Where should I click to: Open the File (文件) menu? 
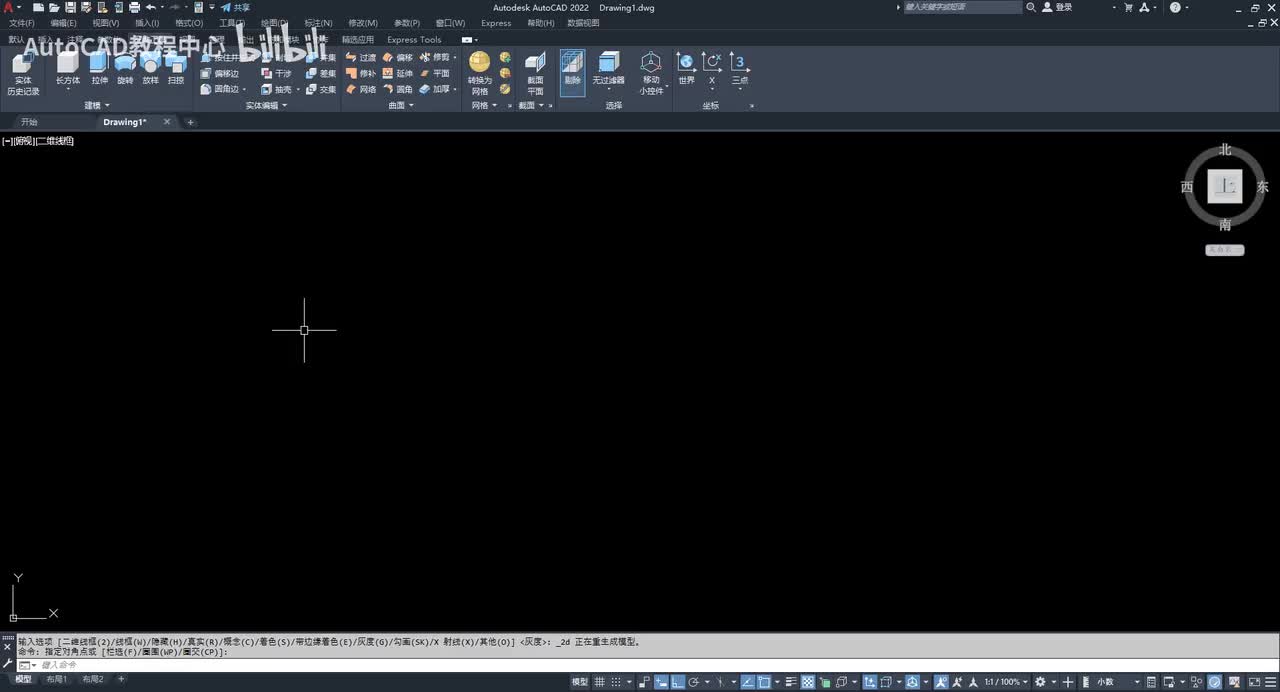point(22,23)
